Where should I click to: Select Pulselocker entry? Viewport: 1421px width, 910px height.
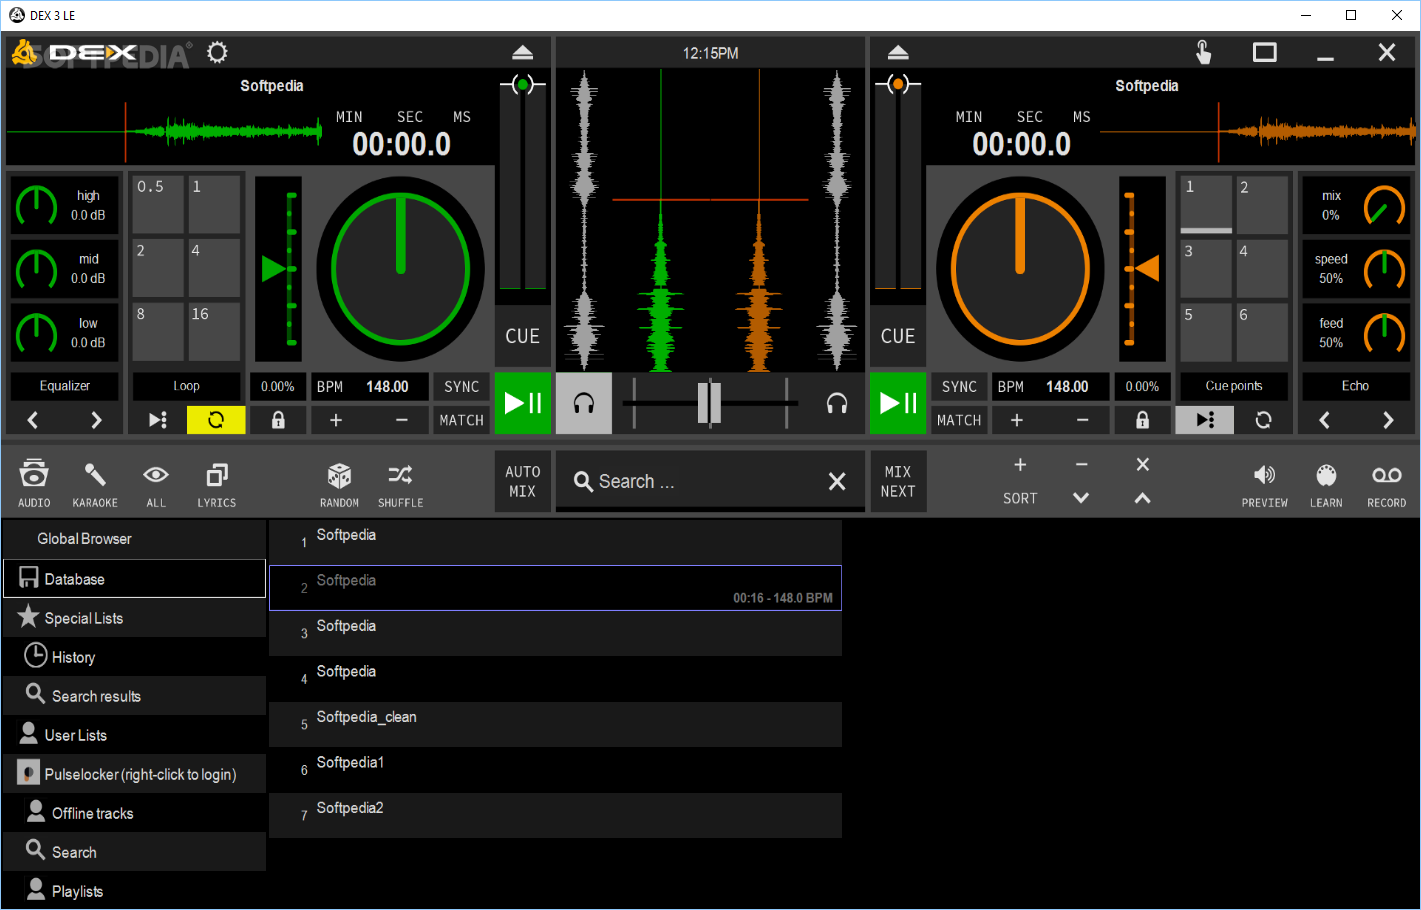135,774
